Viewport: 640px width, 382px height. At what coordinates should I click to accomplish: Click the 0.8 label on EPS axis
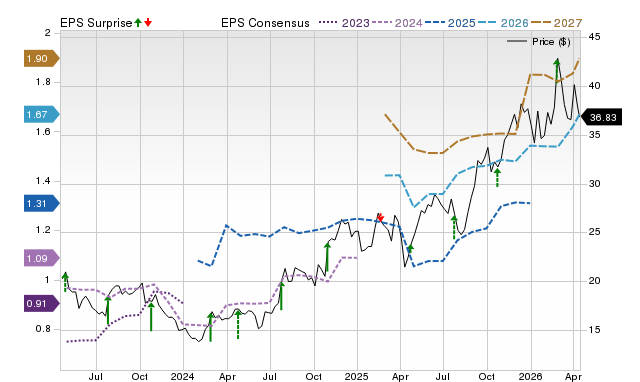[43, 329]
